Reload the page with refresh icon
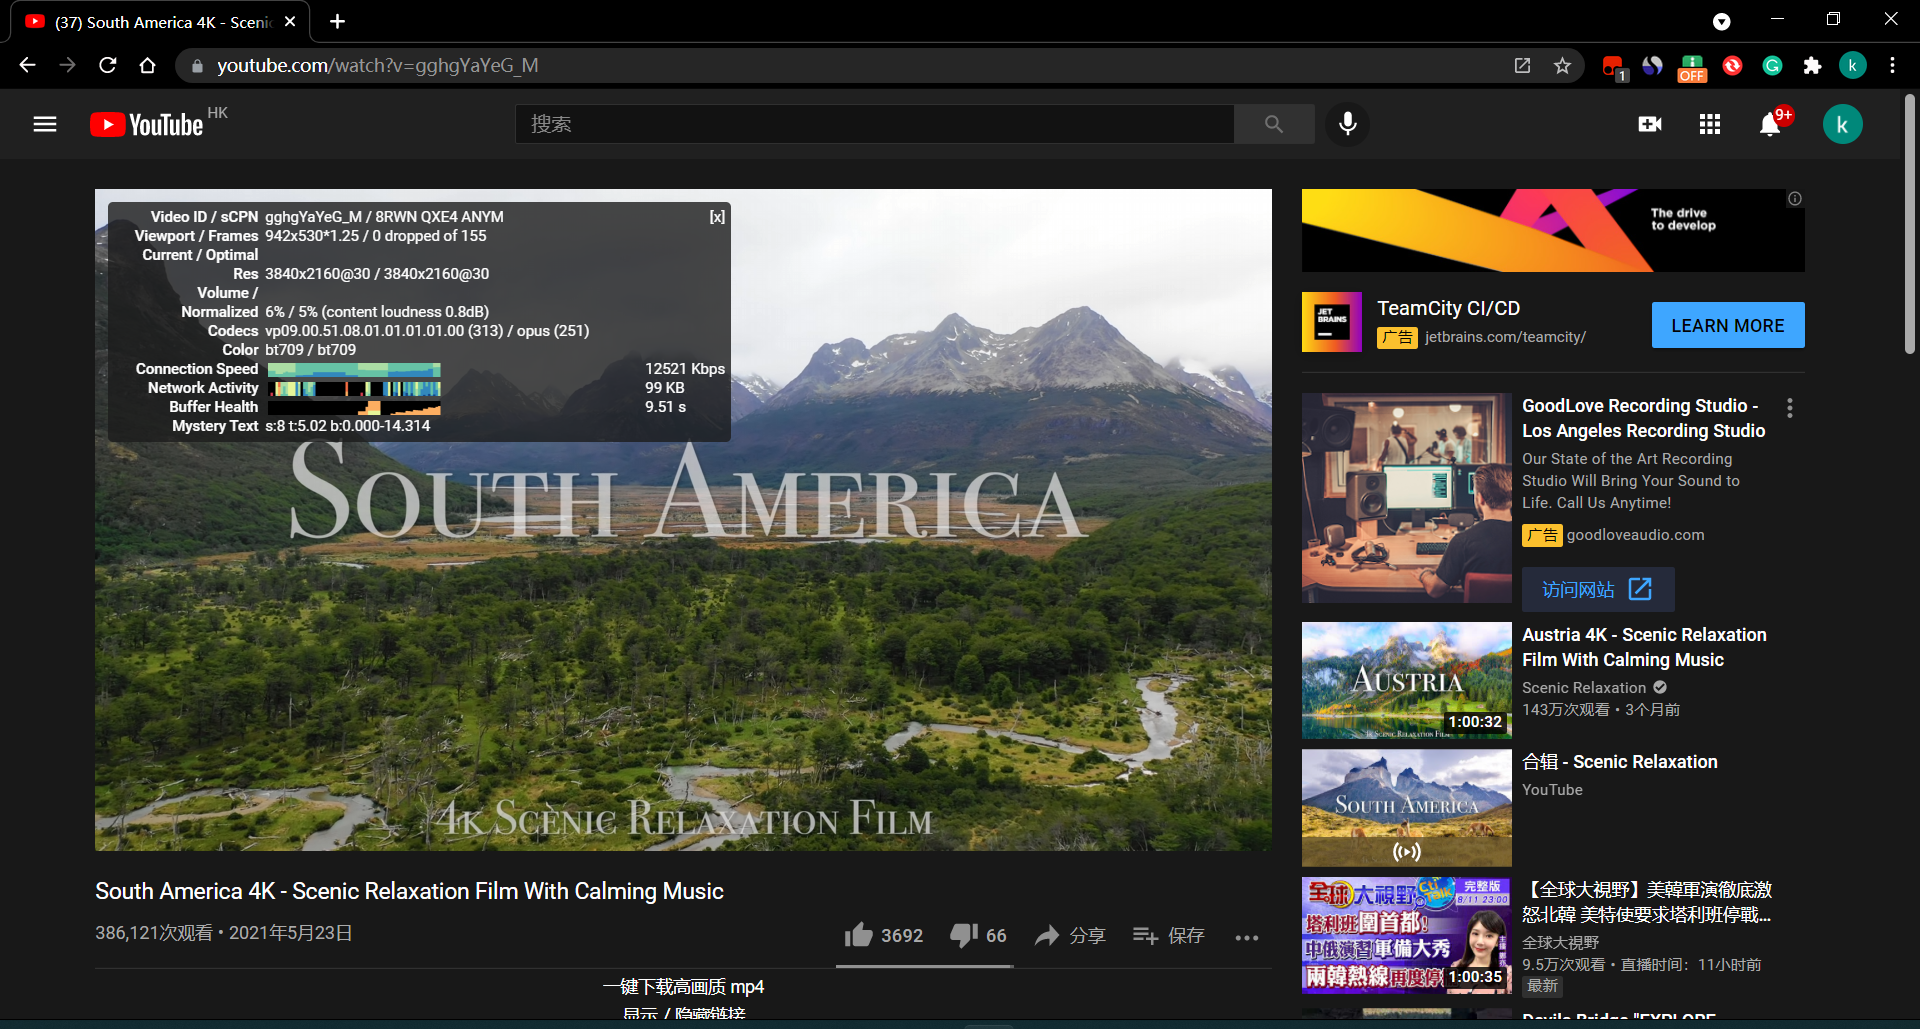This screenshot has width=1920, height=1029. coord(107,65)
